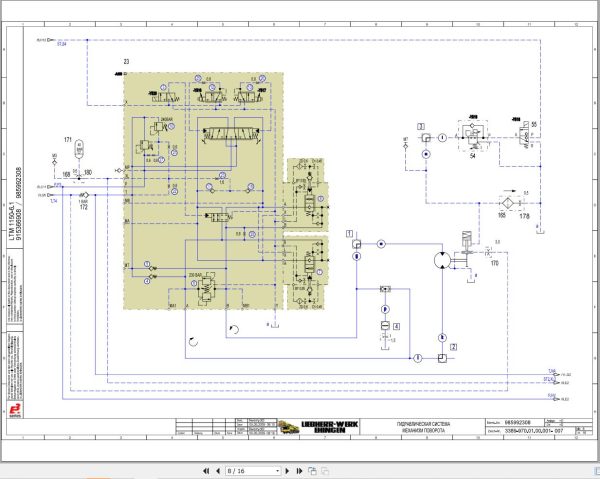Click the Russian drawing title text
The image size is (600, 479).
coord(423,427)
